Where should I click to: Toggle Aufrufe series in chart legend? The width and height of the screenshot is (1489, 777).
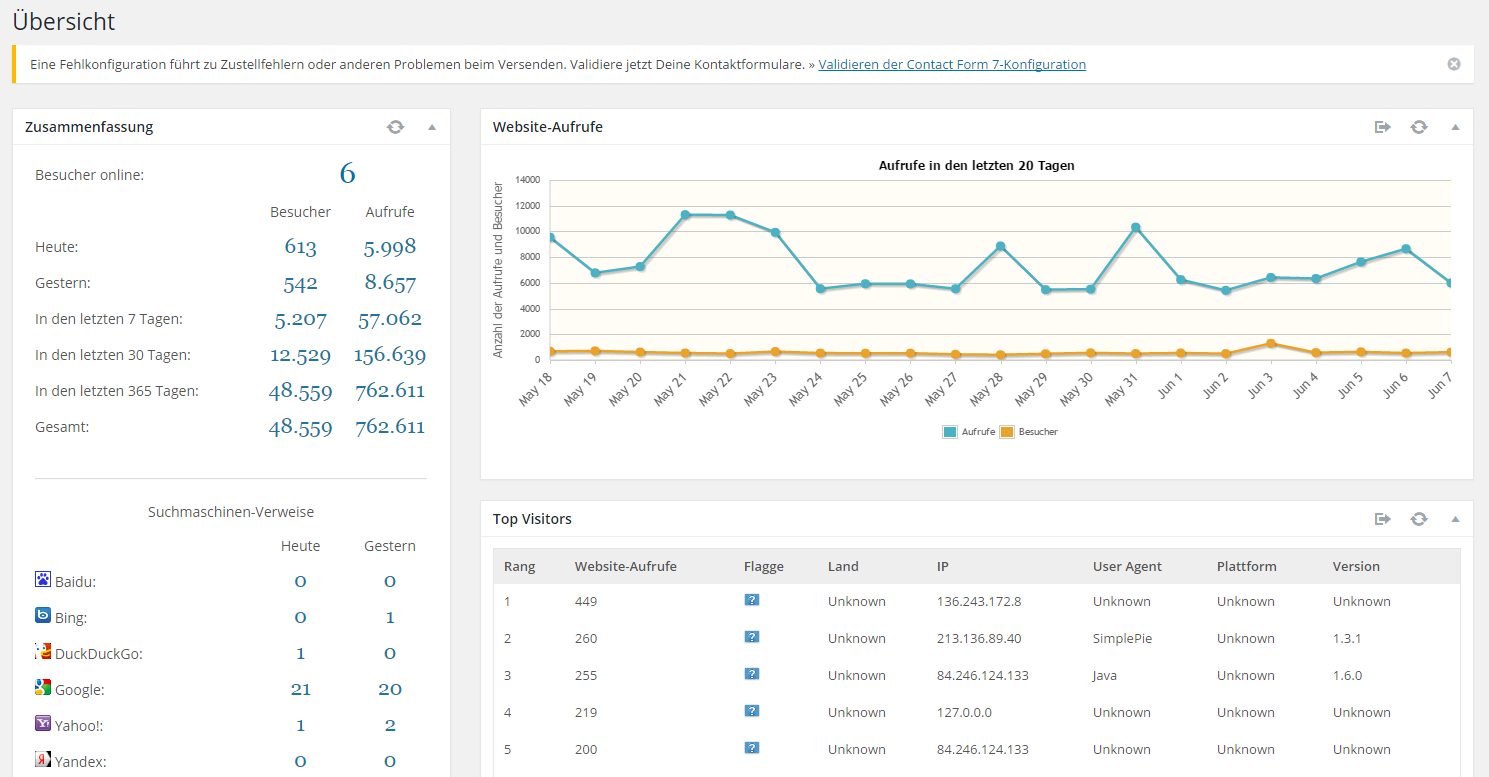[969, 432]
